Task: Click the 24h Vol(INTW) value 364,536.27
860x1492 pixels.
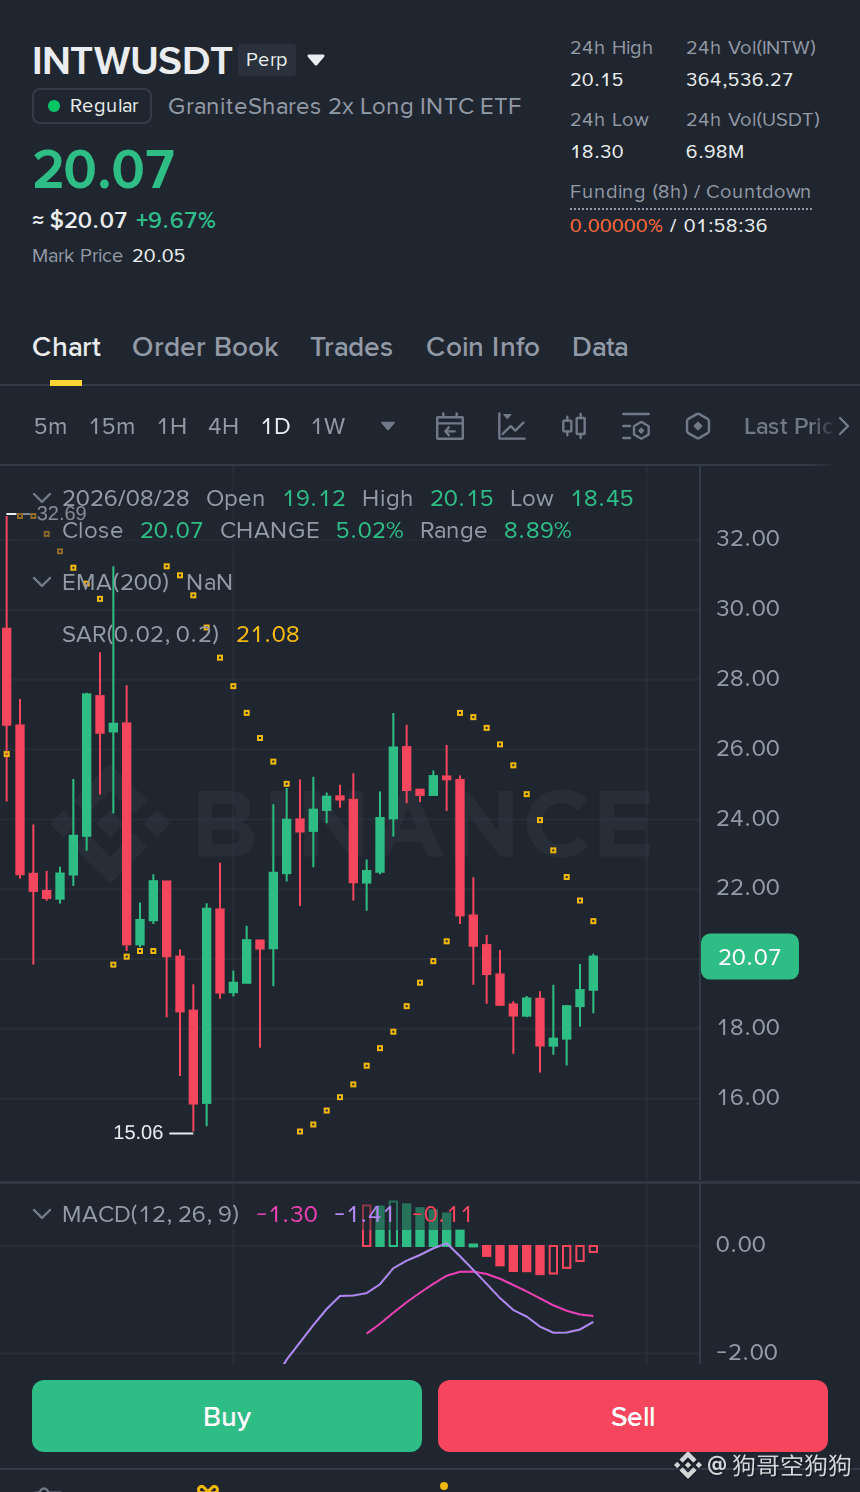Action: click(x=739, y=80)
